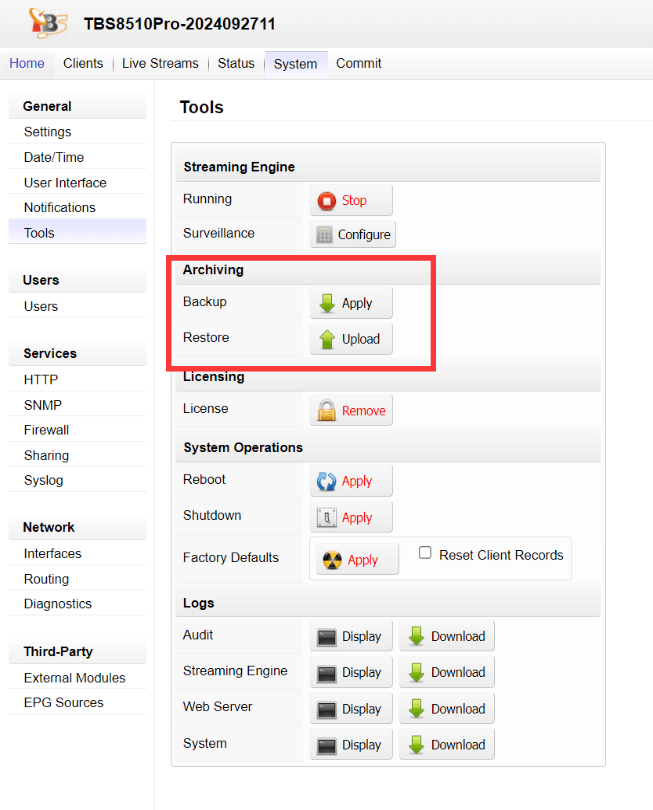Image resolution: width=653 pixels, height=810 pixels.
Task: Download the Streaming Engine log
Action: click(447, 673)
